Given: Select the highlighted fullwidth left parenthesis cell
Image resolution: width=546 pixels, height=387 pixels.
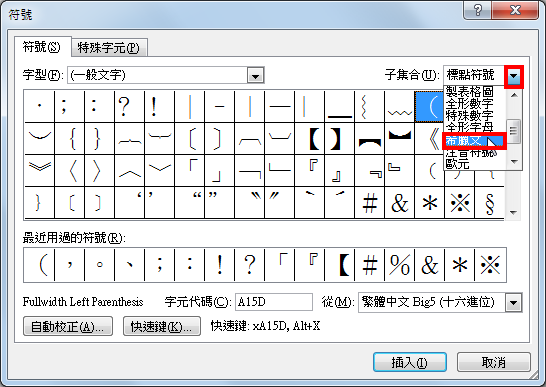Looking at the screenshot, I should click(x=429, y=106).
